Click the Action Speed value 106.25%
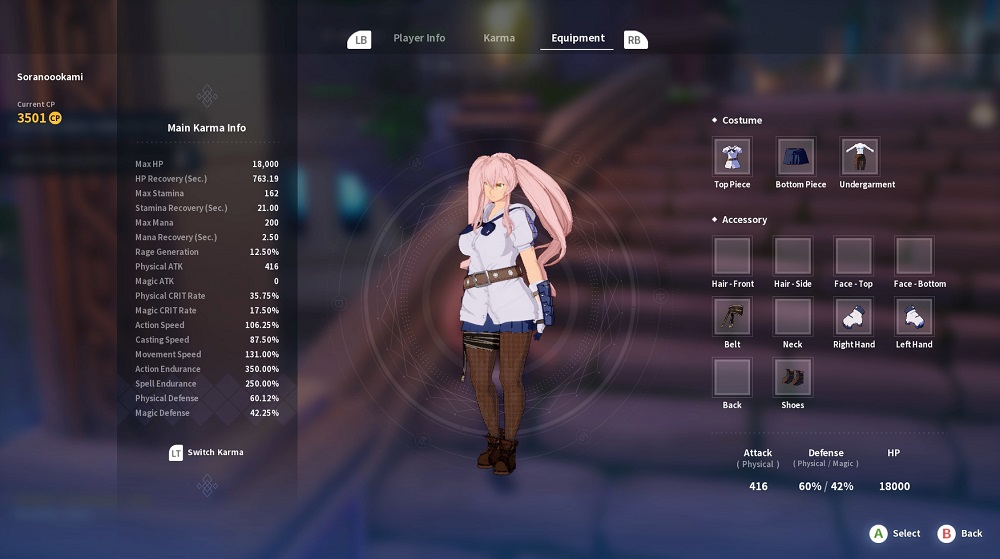Viewport: 1000px width, 559px height. pos(262,325)
